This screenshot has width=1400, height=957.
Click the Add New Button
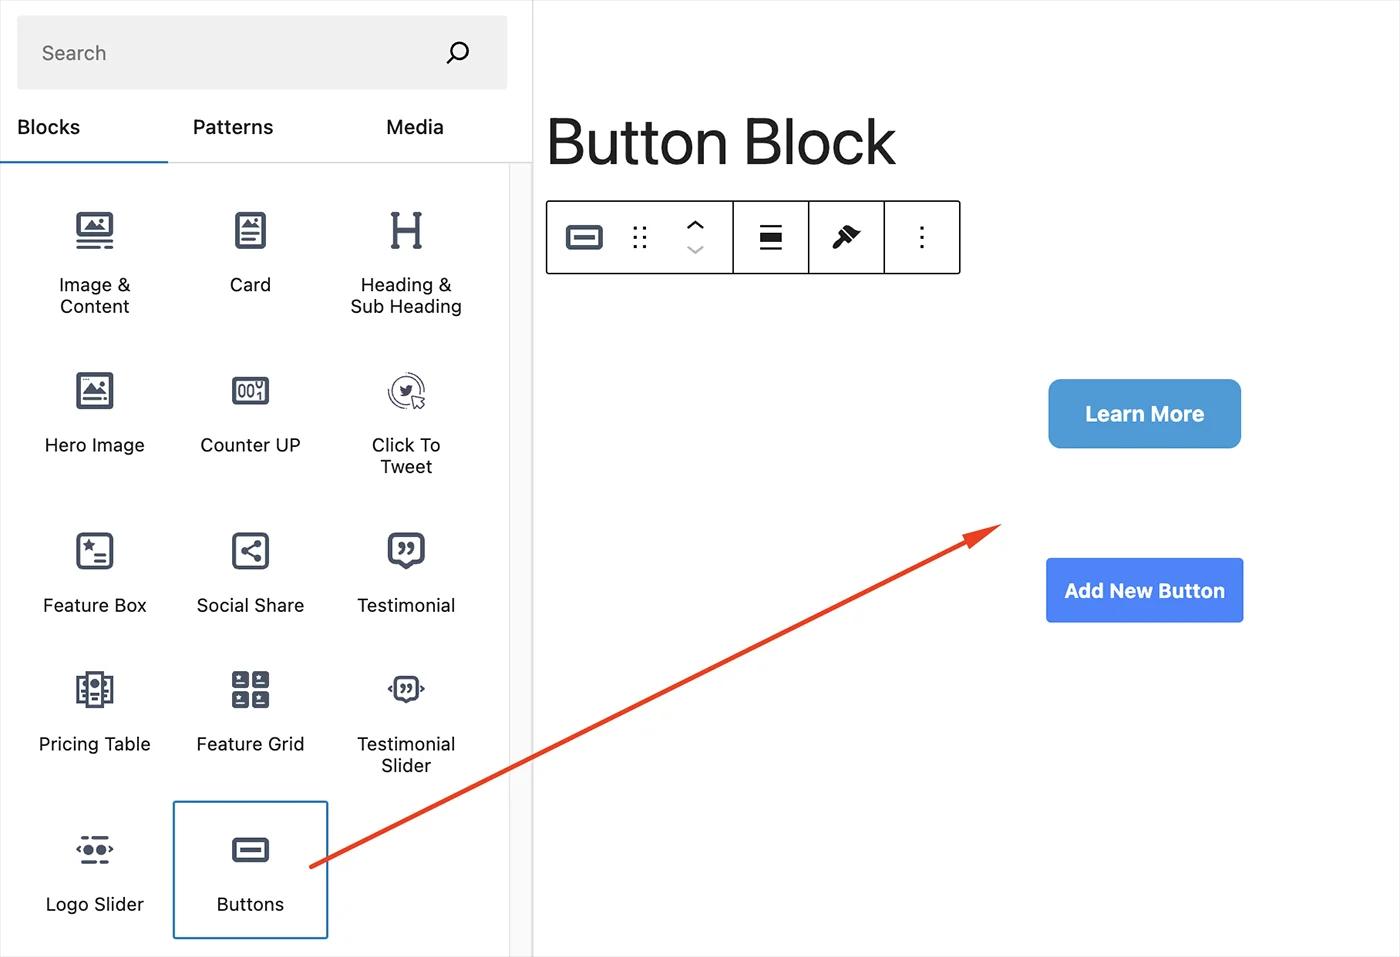pyautogui.click(x=1144, y=590)
